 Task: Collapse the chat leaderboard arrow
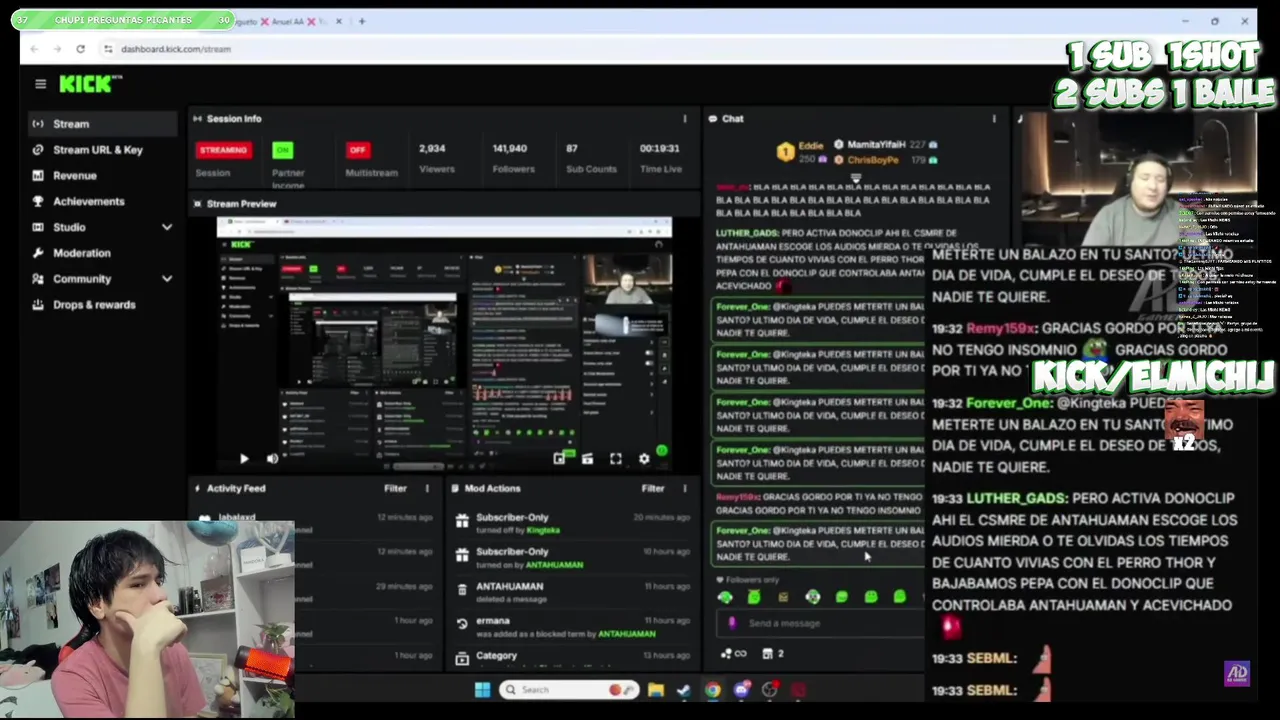point(856,178)
